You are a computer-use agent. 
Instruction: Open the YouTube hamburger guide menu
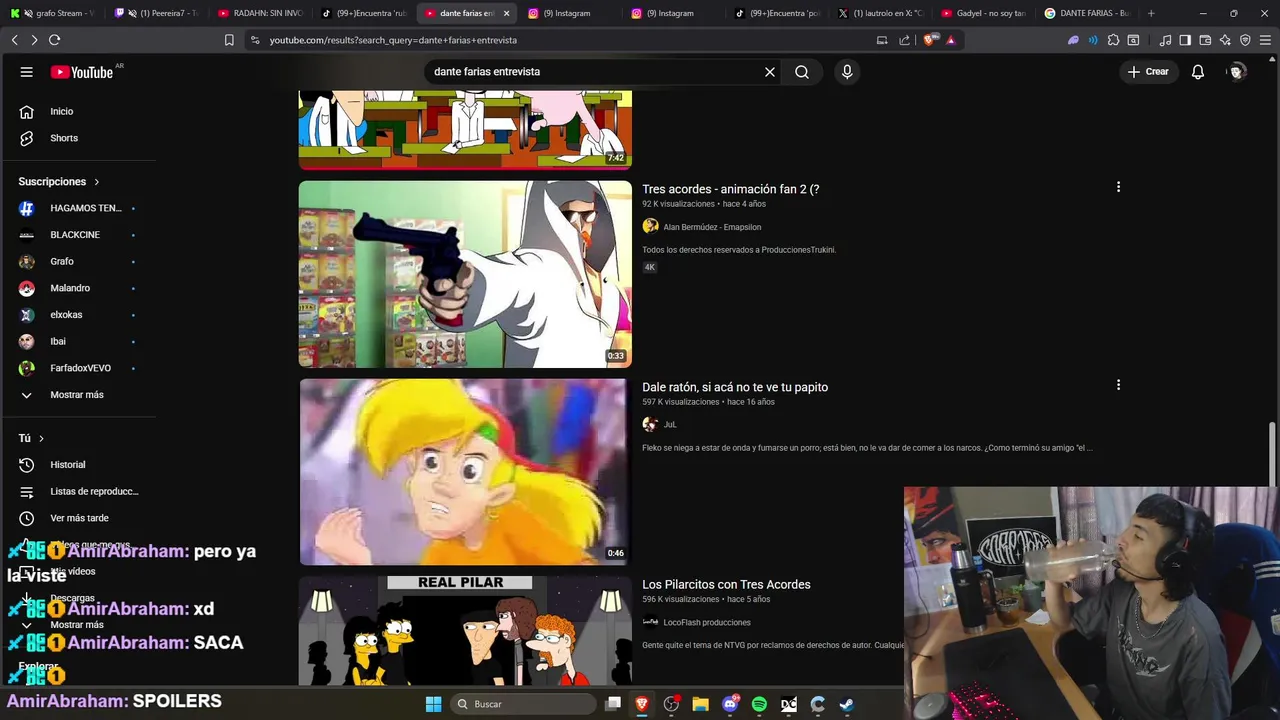[x=27, y=72]
